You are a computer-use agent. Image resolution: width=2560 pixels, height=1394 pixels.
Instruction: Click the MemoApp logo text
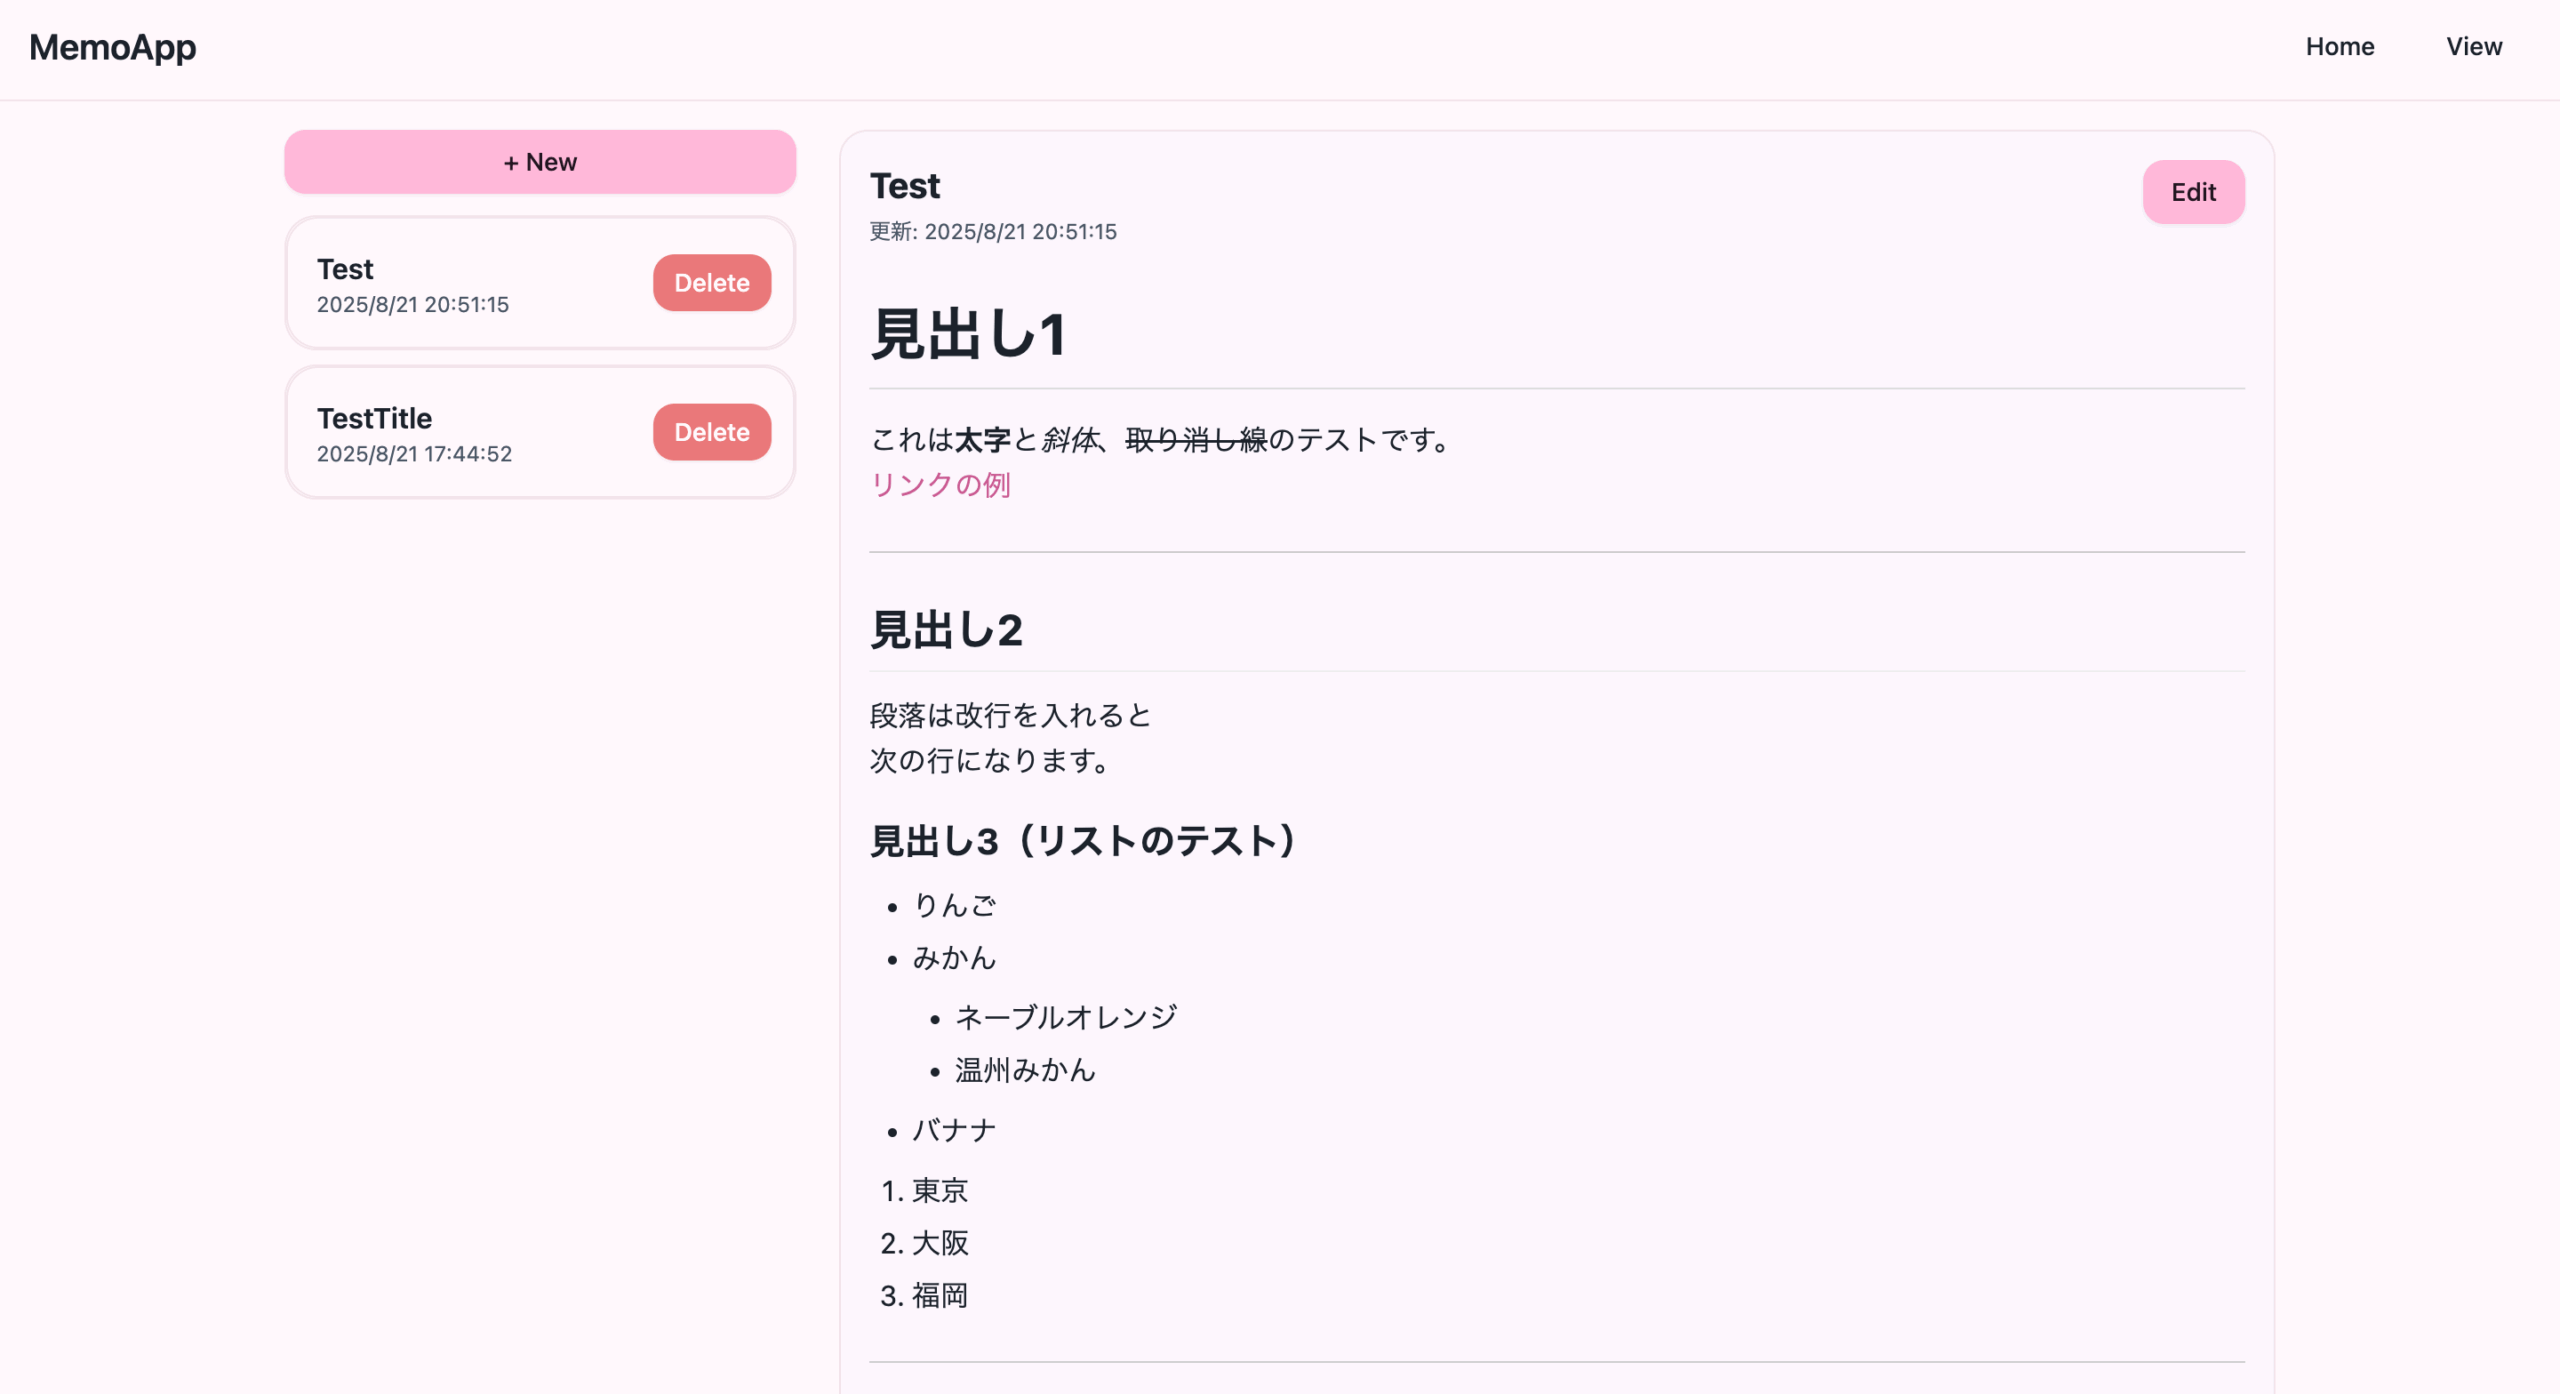[x=113, y=46]
